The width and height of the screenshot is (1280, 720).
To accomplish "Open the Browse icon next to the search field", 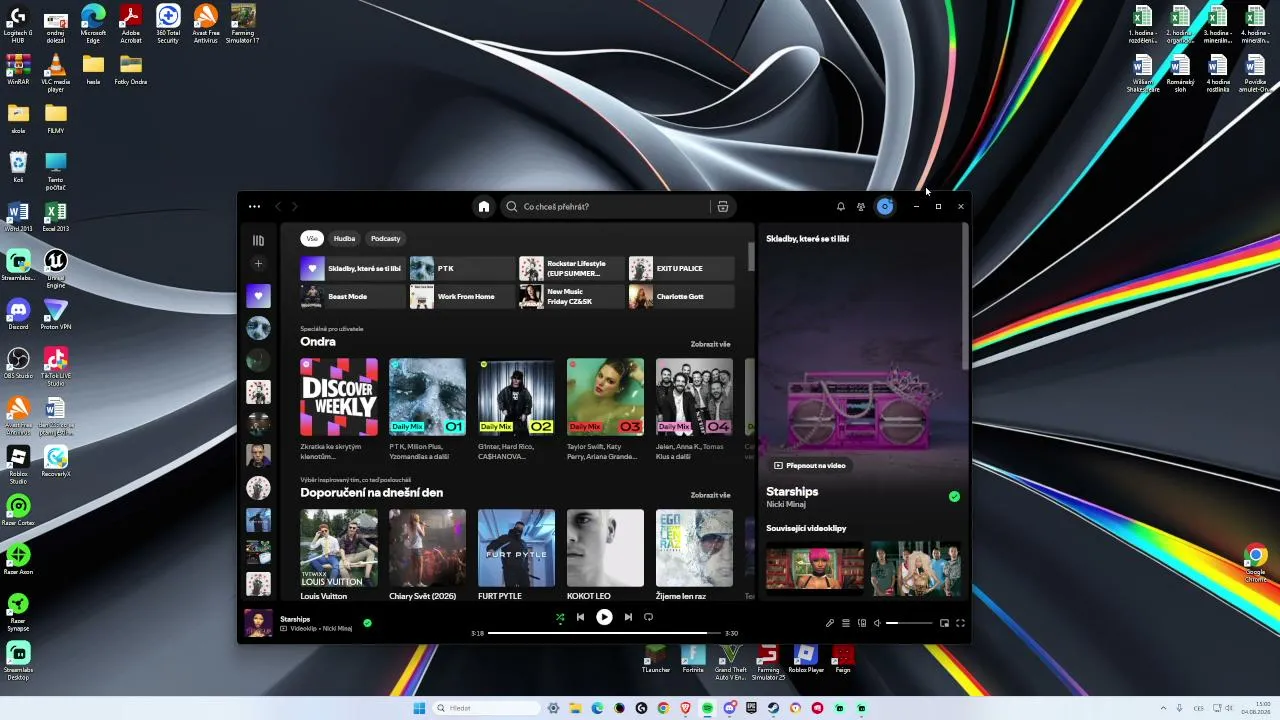I will point(723,207).
